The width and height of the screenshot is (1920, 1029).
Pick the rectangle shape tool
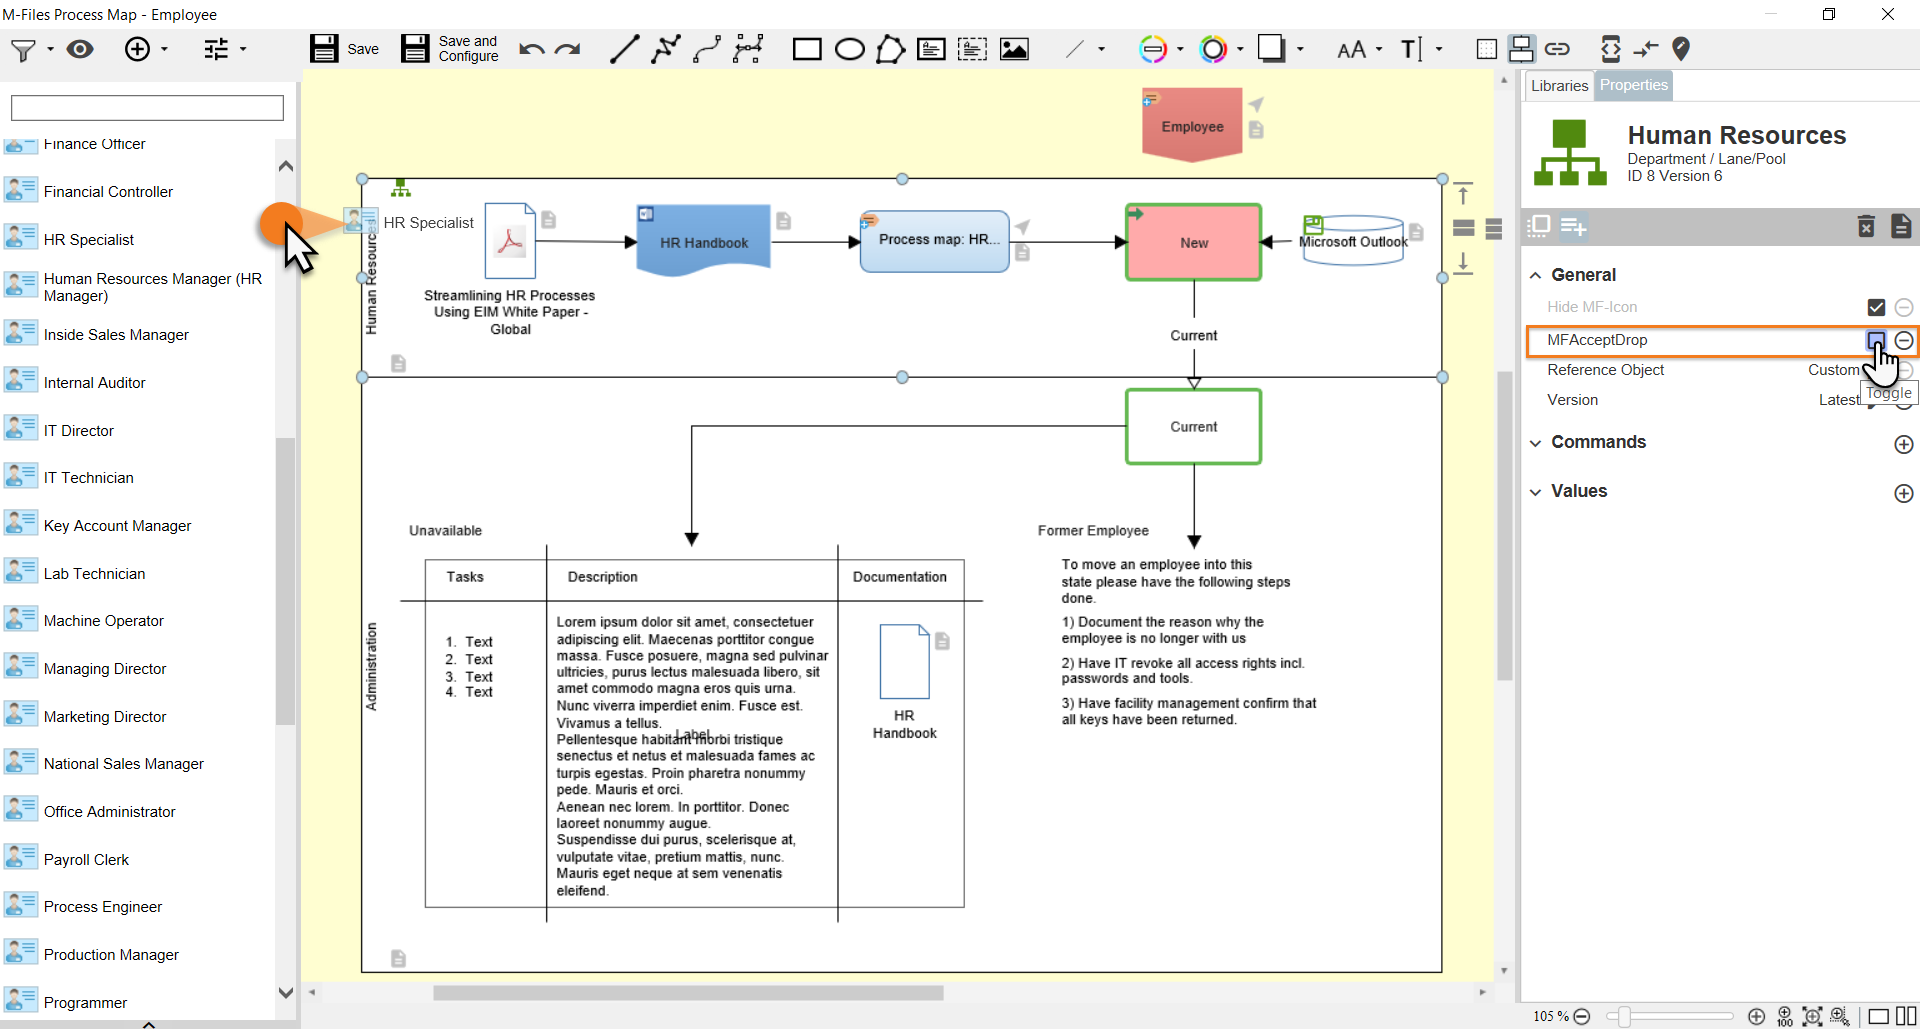coord(806,49)
